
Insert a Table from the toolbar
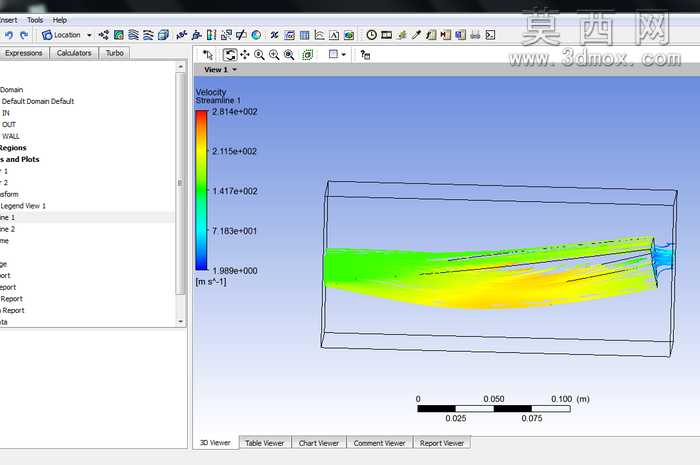click(x=304, y=35)
